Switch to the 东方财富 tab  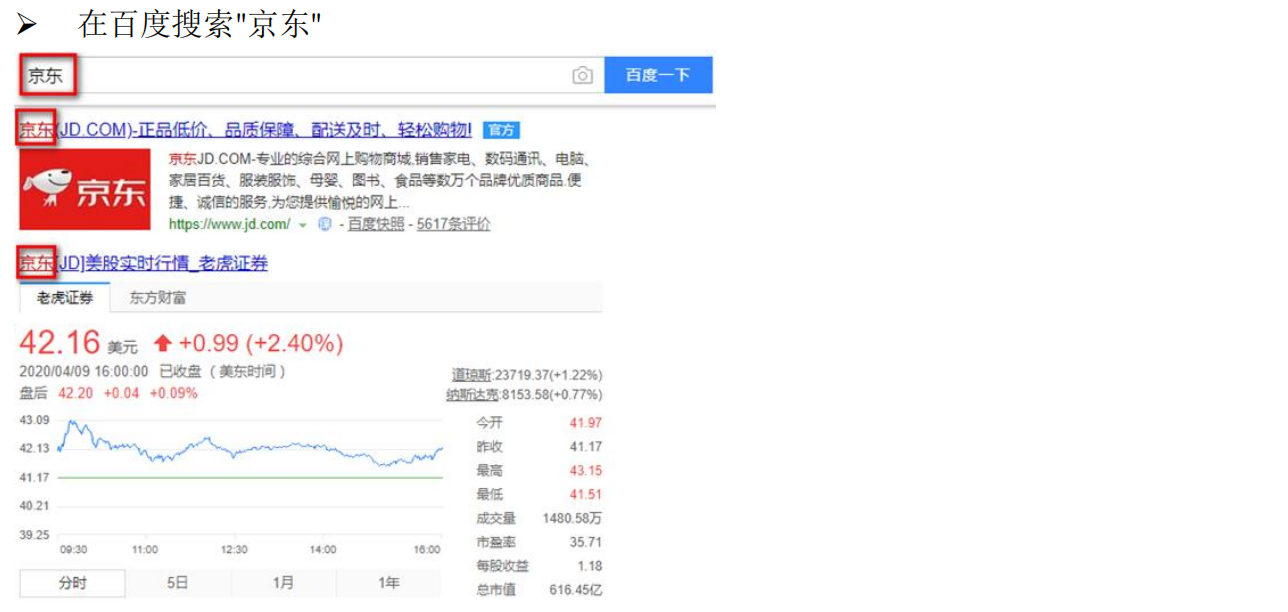(157, 298)
